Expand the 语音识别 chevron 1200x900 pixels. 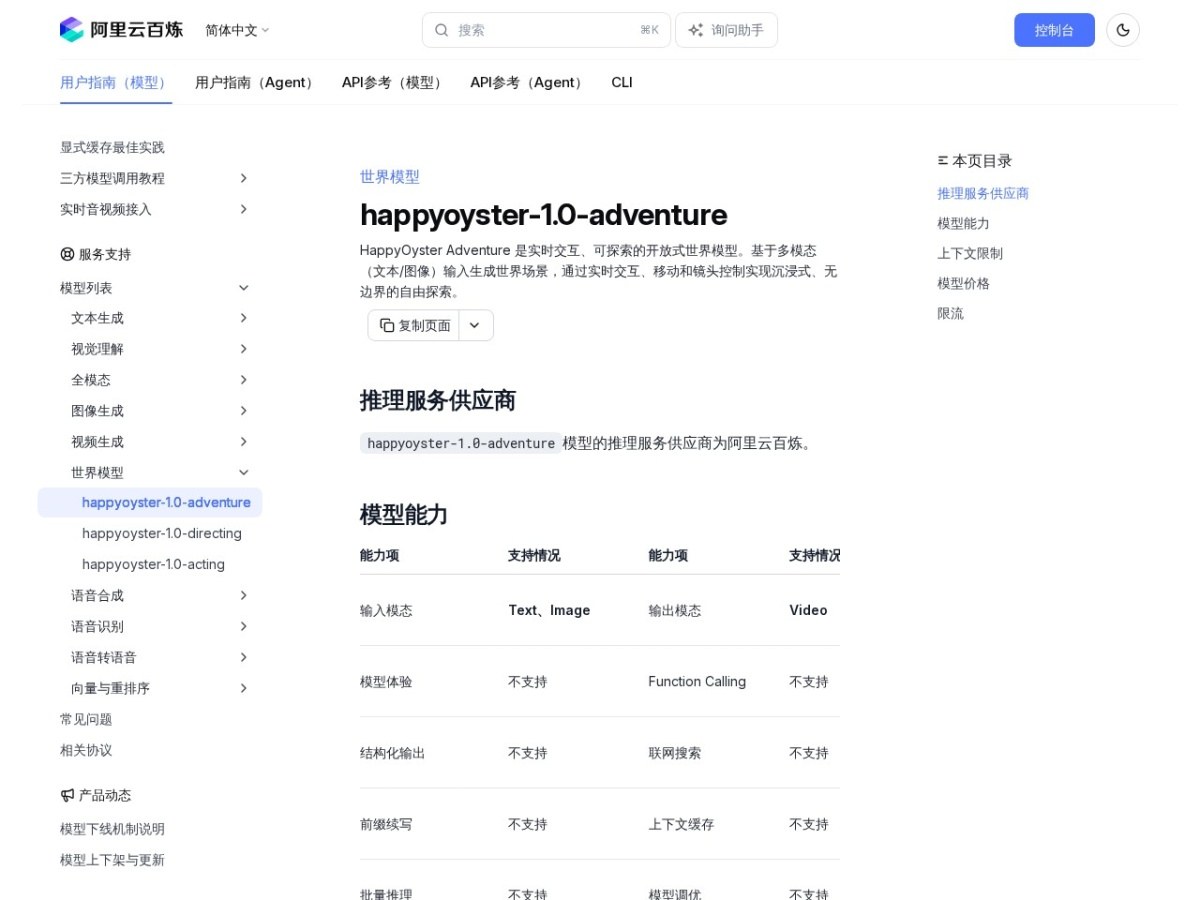243,626
